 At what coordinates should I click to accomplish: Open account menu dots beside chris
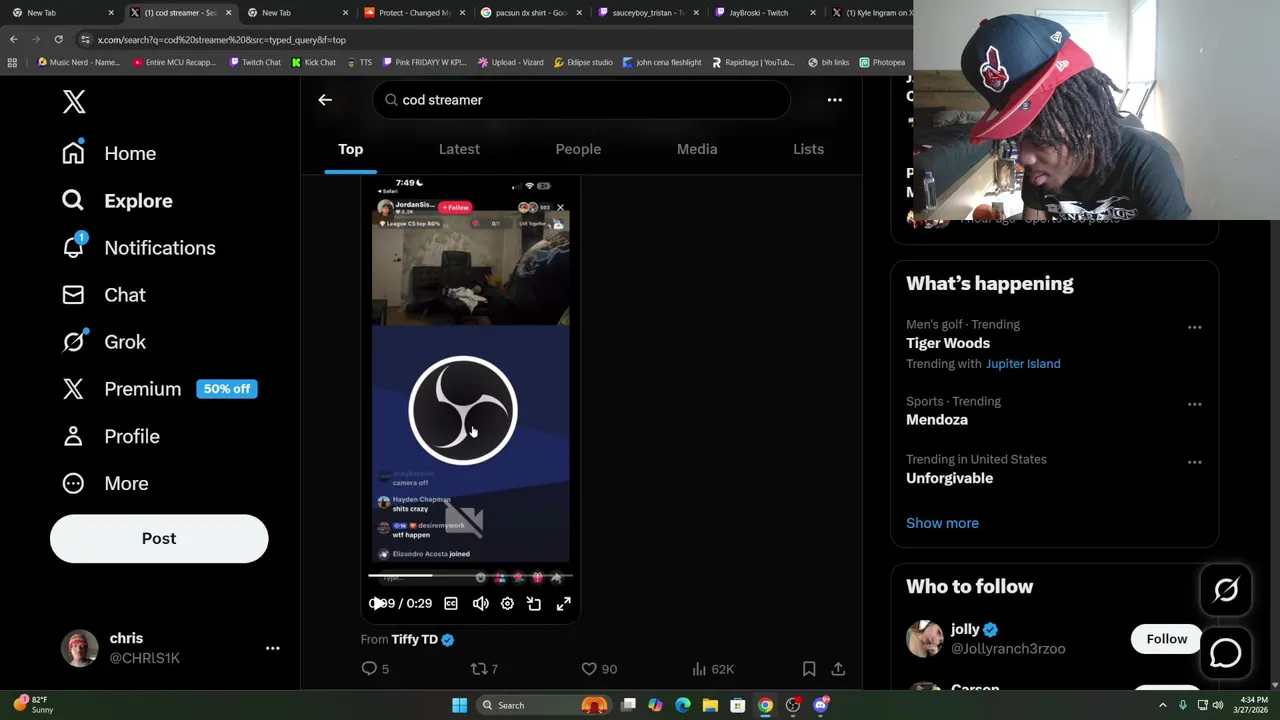272,648
